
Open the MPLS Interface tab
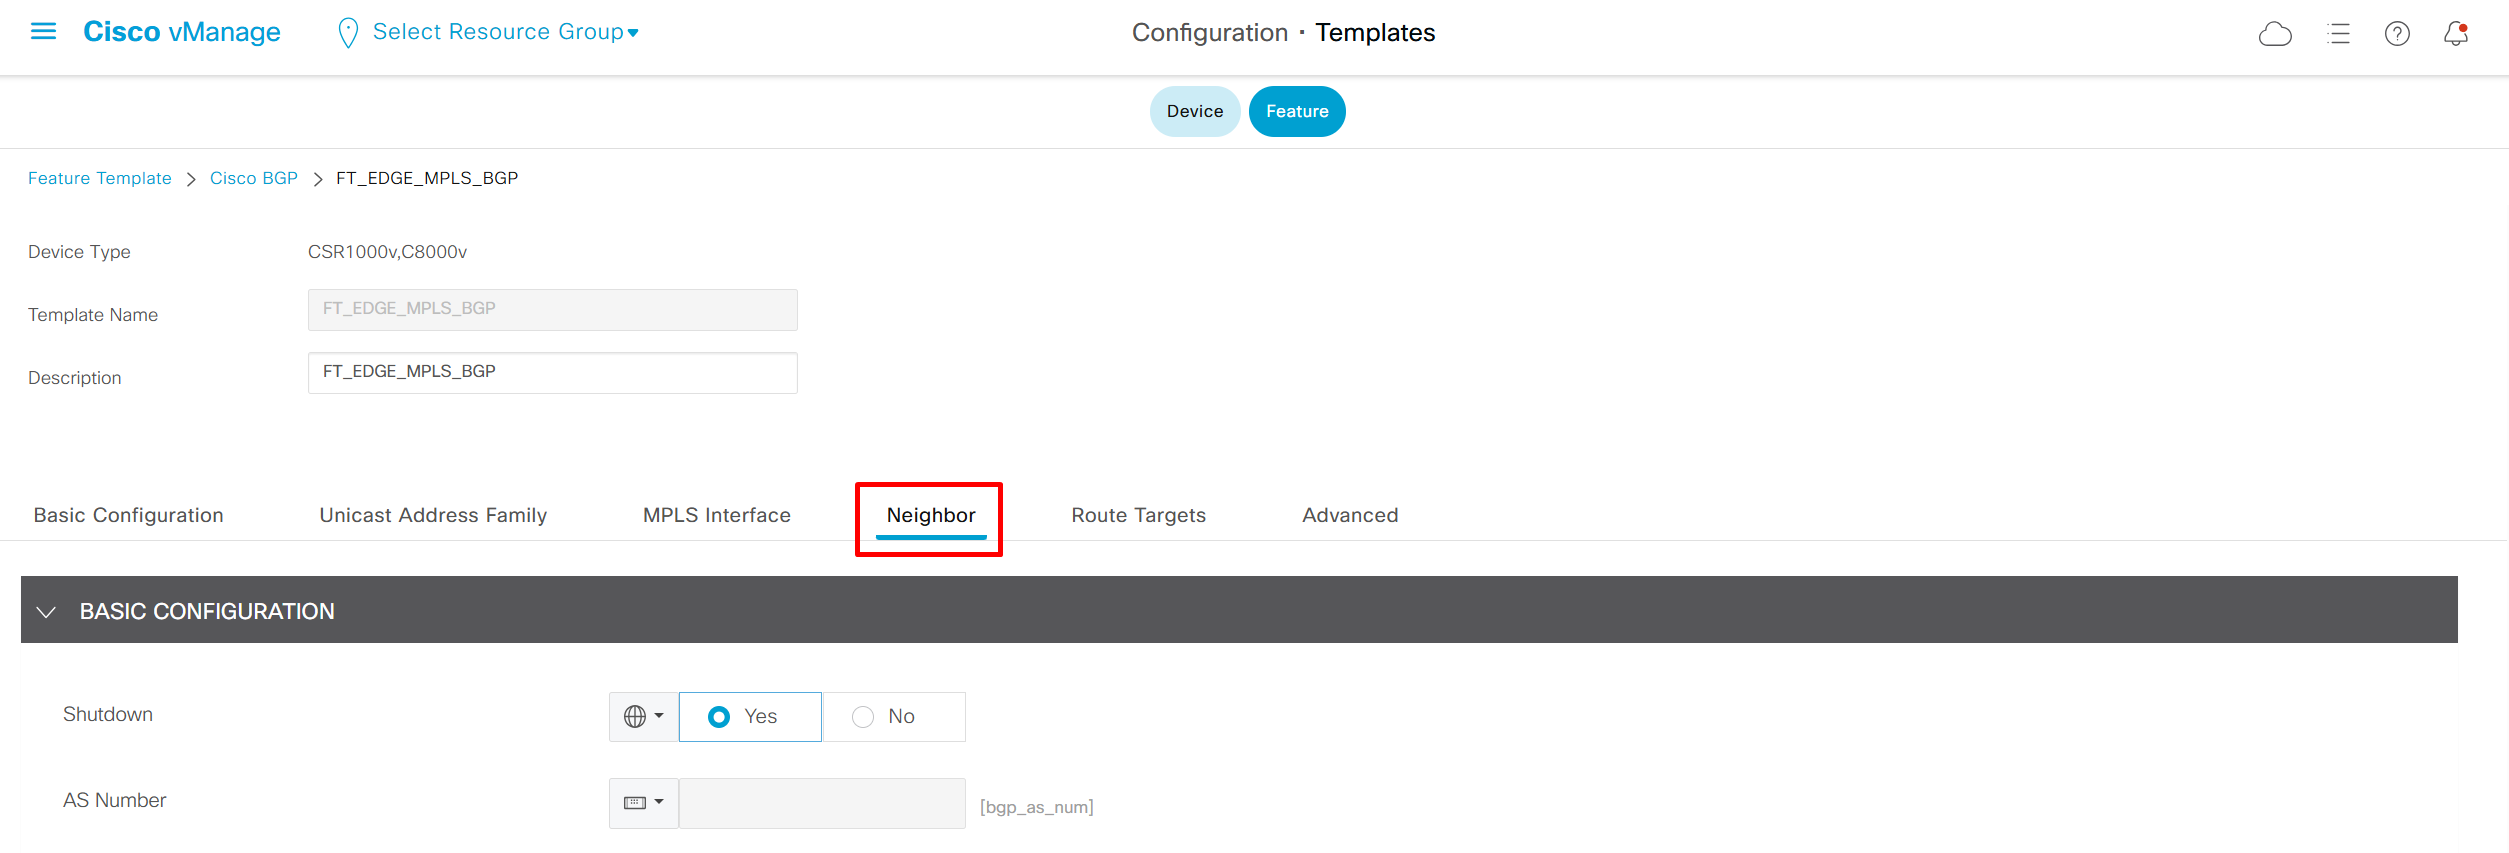716,515
